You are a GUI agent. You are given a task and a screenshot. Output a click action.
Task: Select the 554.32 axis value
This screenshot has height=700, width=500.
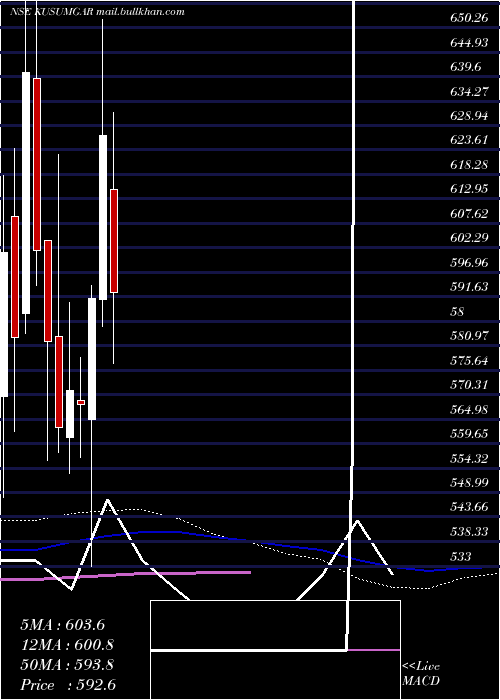pos(469,458)
